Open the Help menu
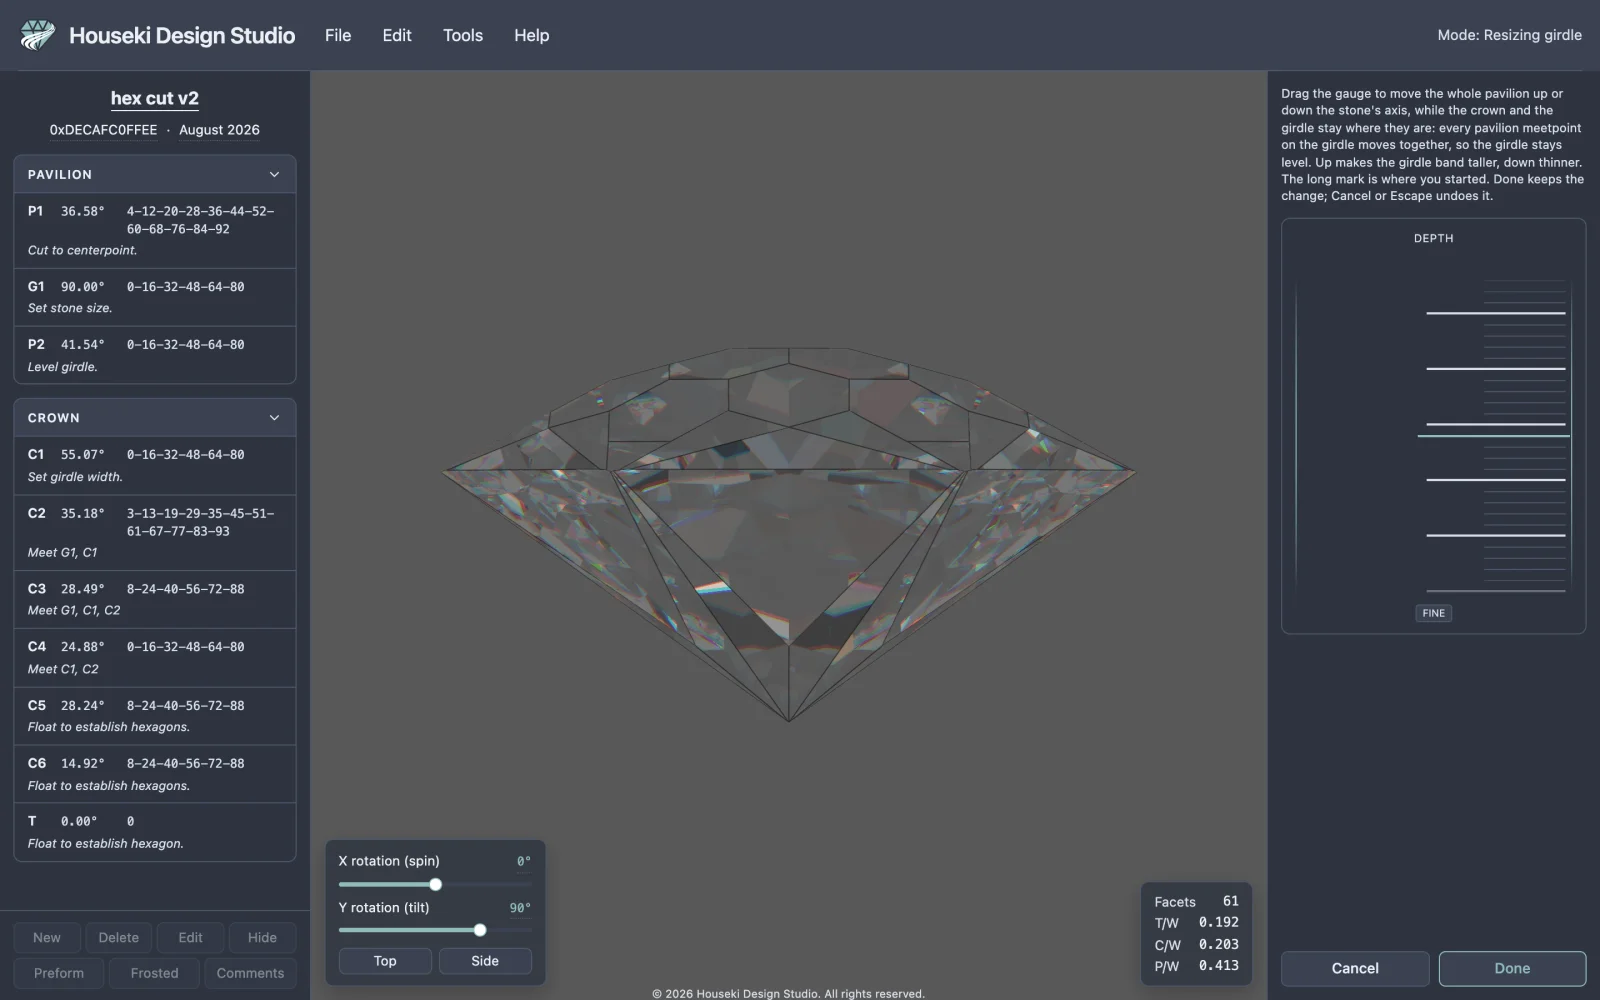Viewport: 1600px width, 1000px height. coord(532,35)
